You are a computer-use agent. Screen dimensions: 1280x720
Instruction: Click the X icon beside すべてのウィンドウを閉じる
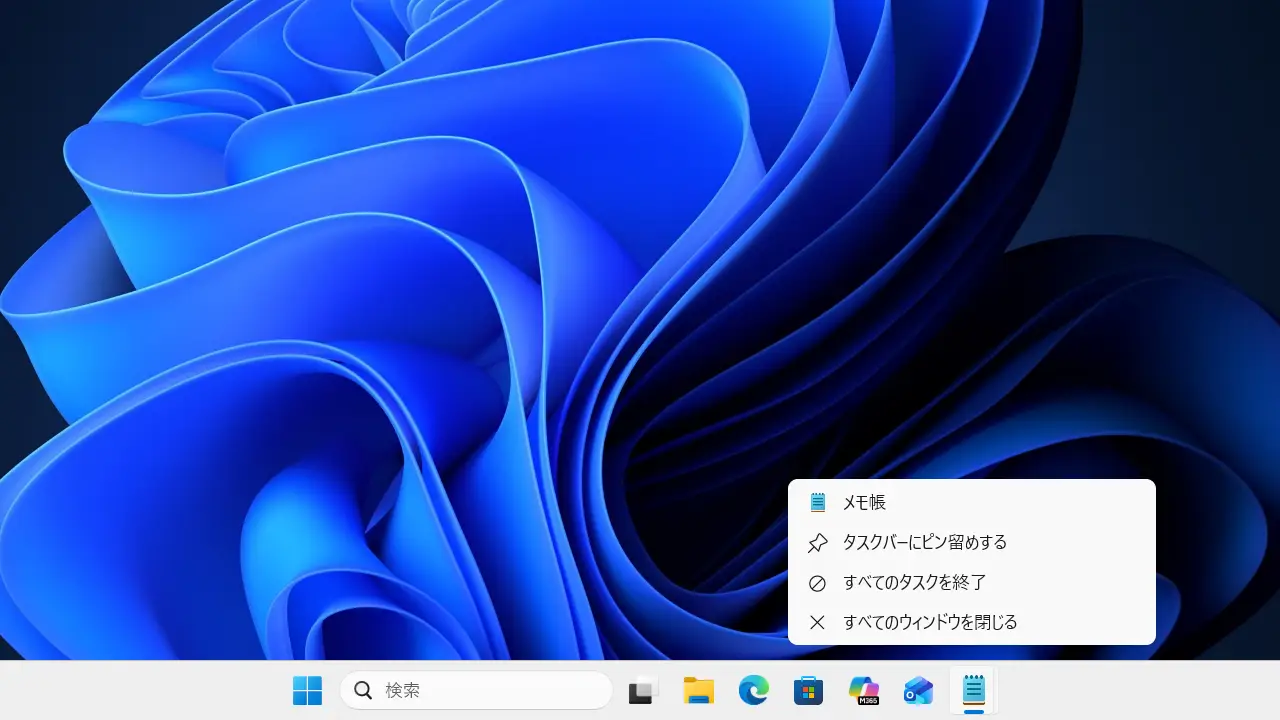click(818, 621)
